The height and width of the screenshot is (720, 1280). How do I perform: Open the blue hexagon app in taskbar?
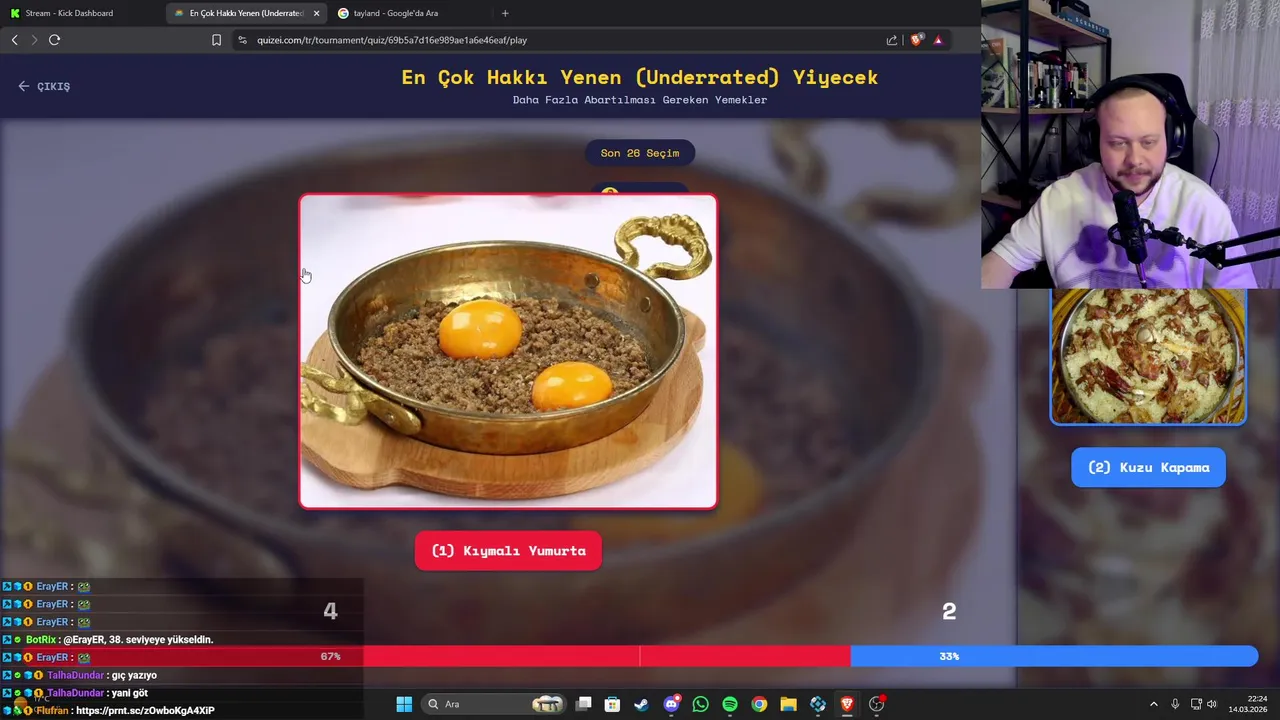(818, 704)
